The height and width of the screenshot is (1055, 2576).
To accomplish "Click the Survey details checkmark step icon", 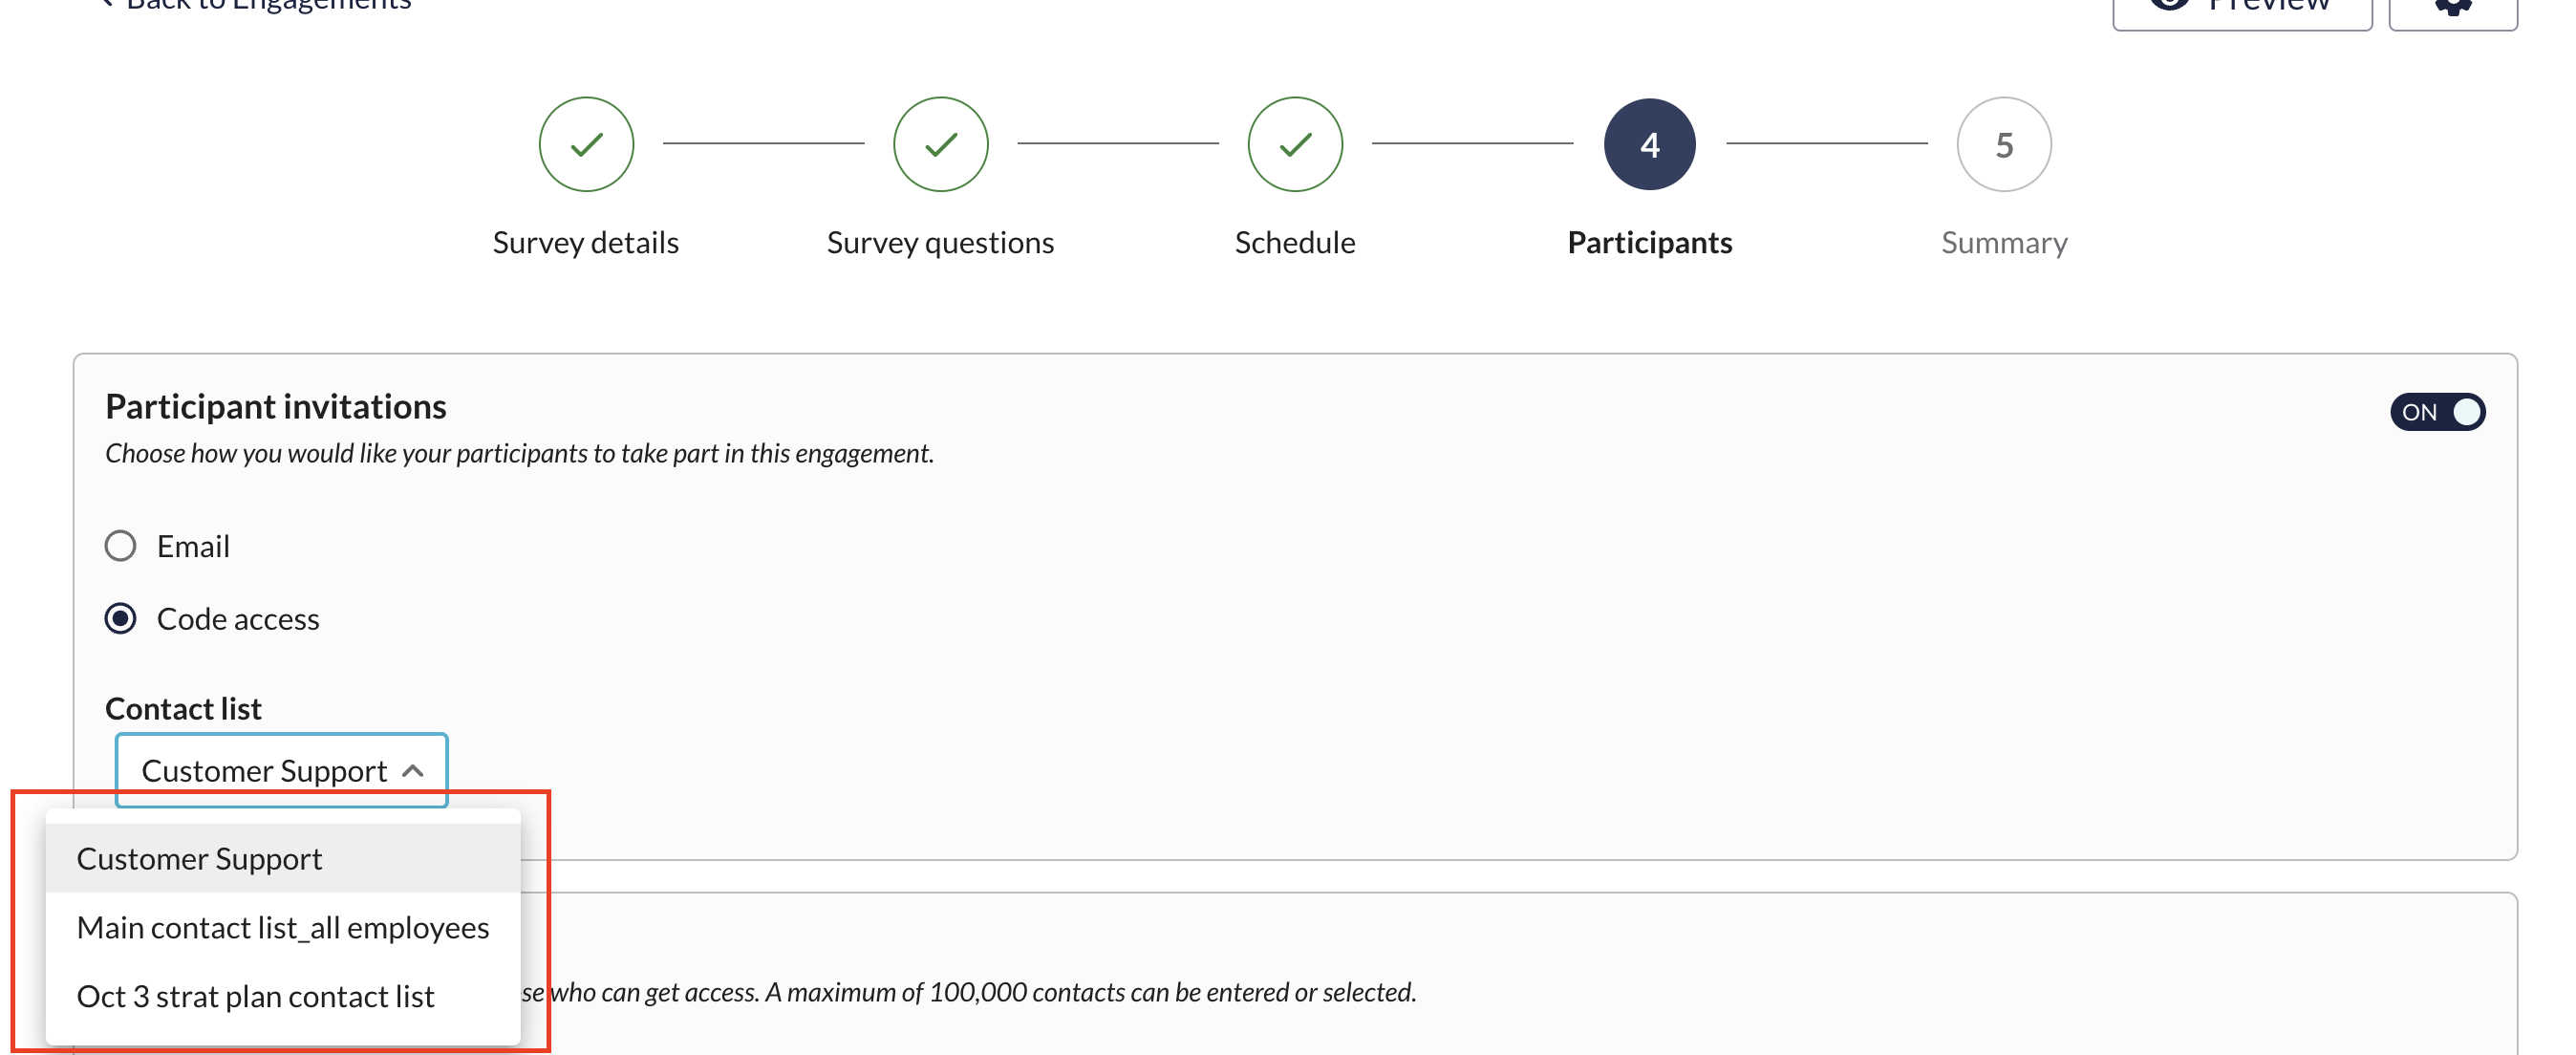I will [x=586, y=145].
